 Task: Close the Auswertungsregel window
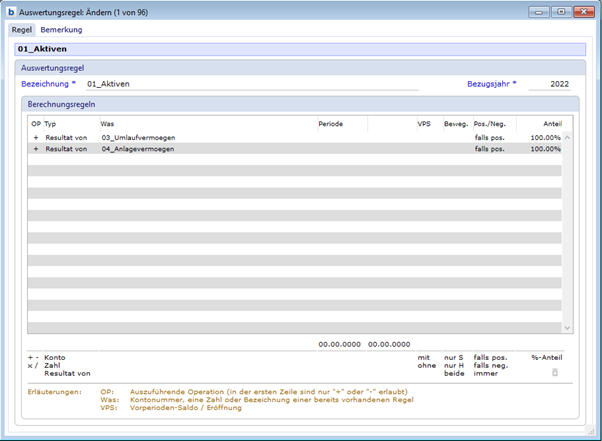coord(582,12)
